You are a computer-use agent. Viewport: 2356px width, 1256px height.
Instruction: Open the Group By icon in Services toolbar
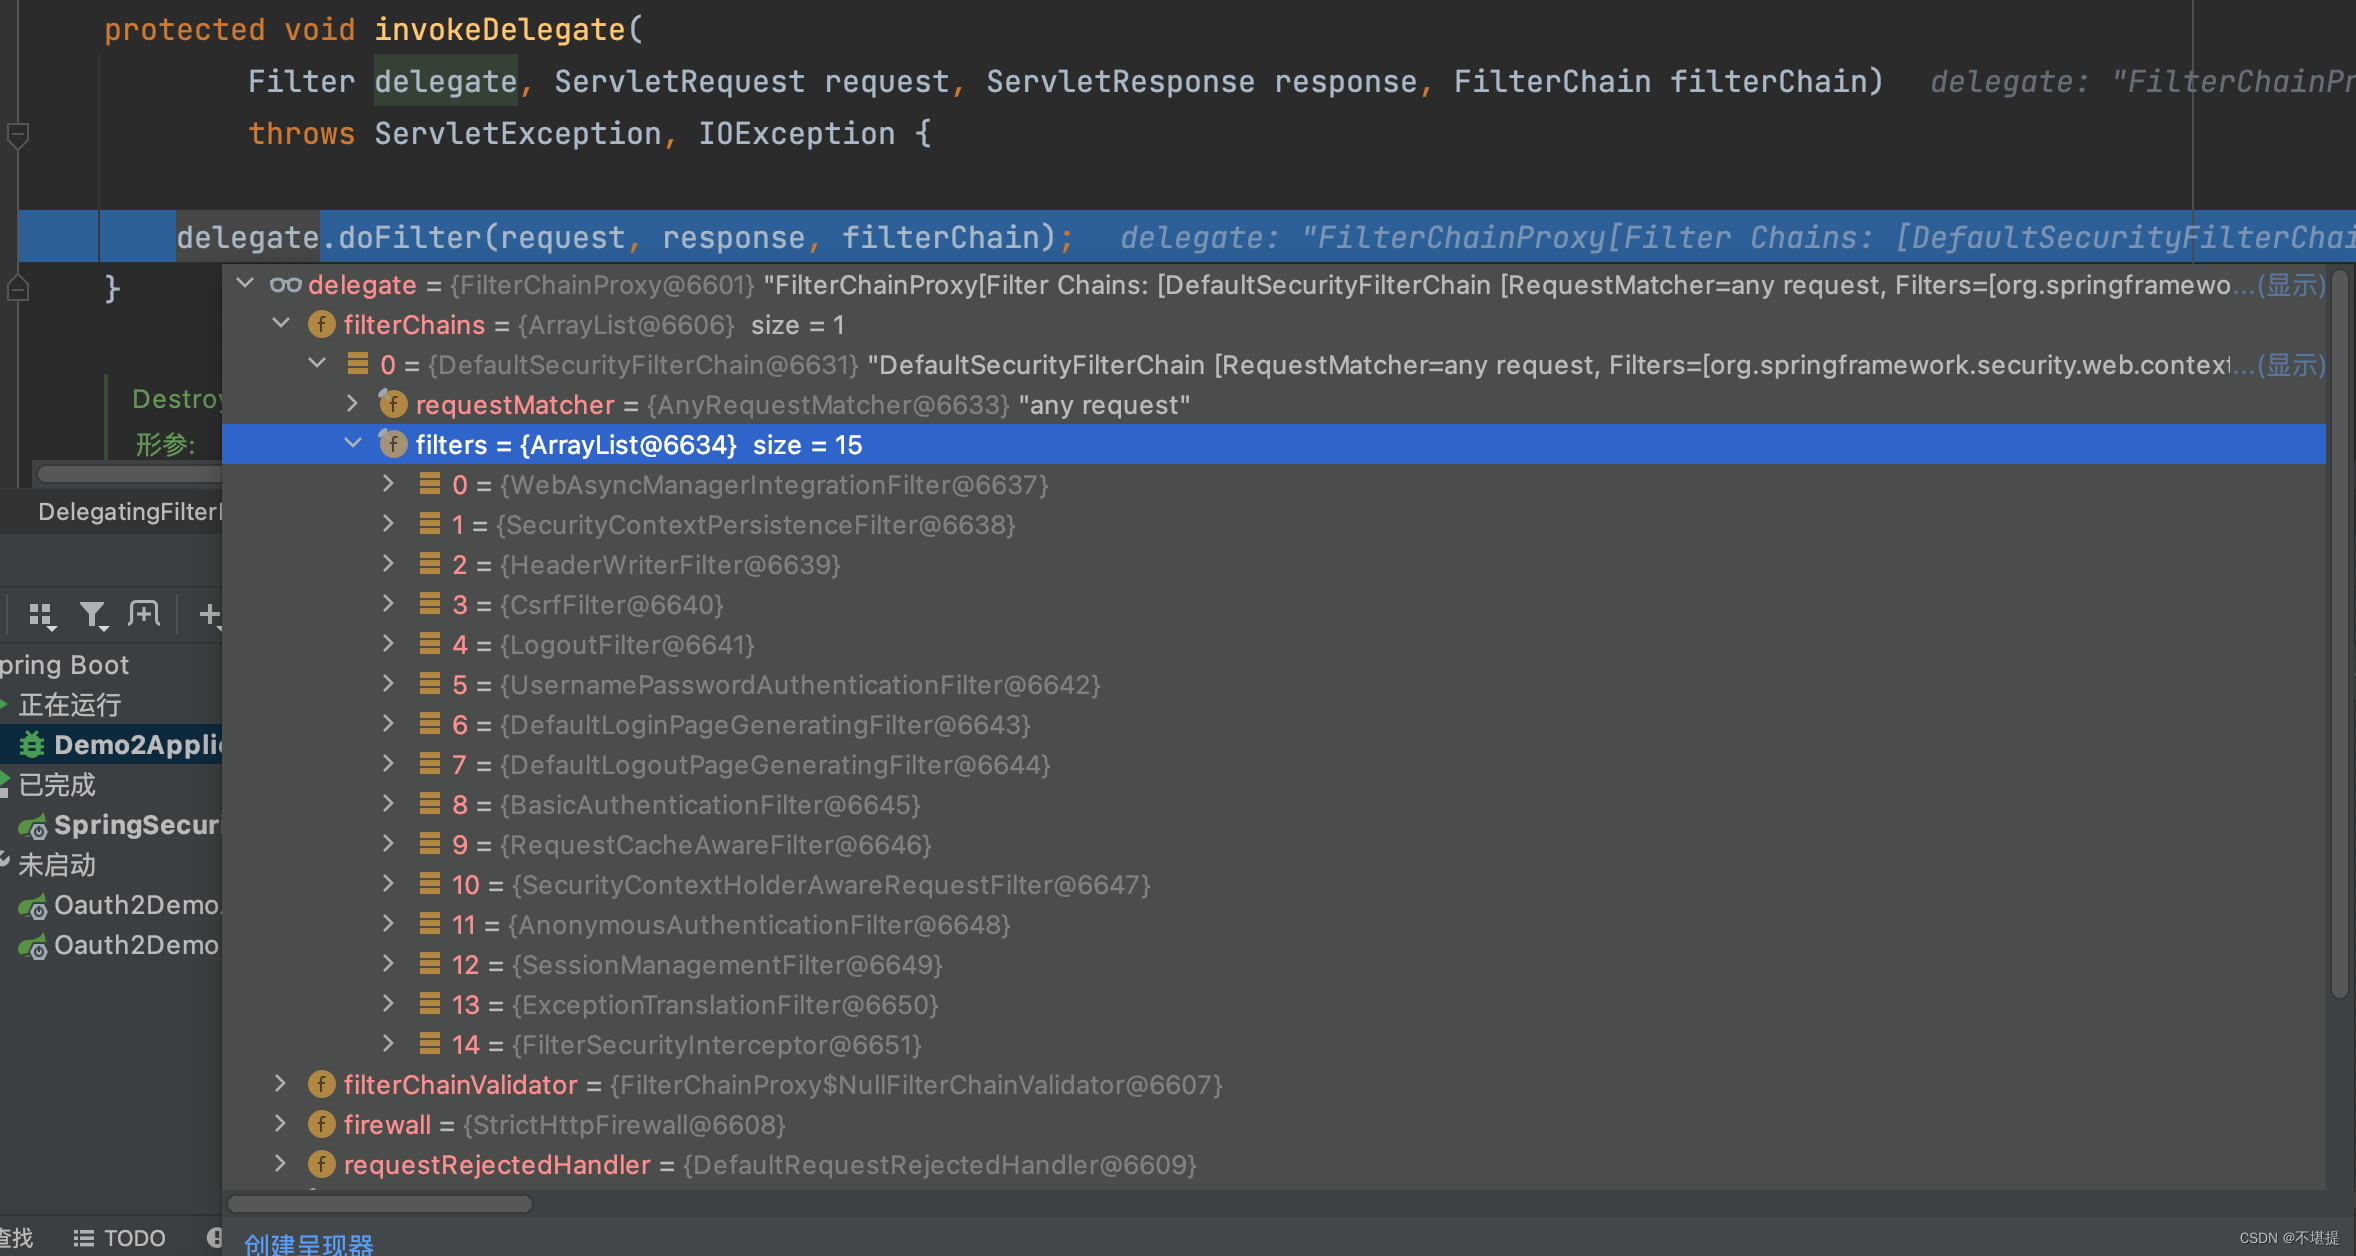point(42,615)
